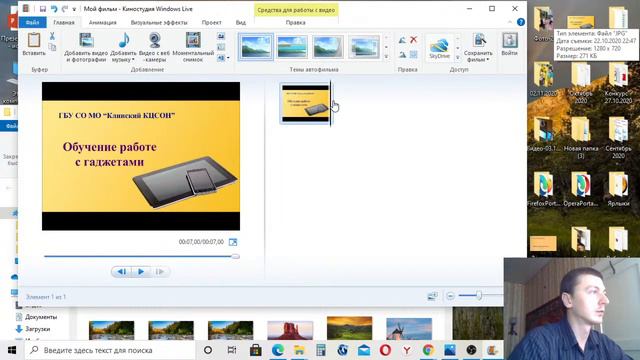Open Google Chrome from the taskbar
Screen dimensions: 640x360
pos(428,350)
